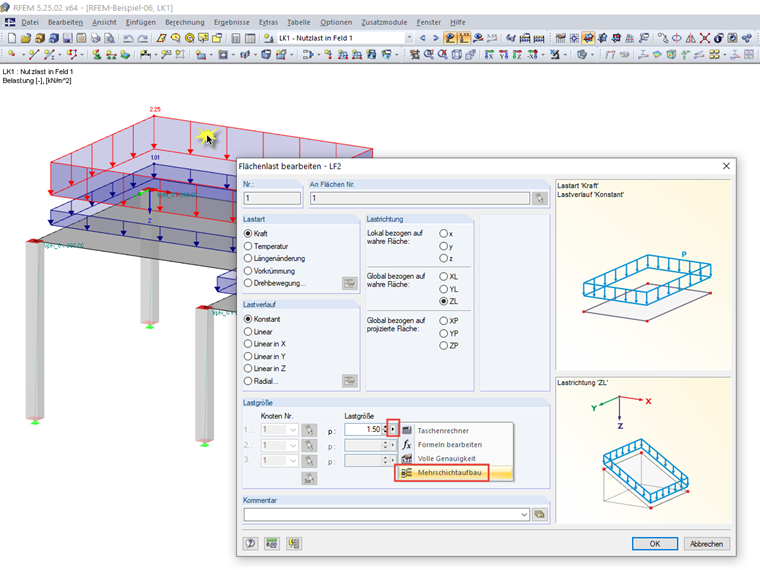Screen dimensions: 760x570
Task: Choose Mehrschichtaufbau from the context menu
Action: pyautogui.click(x=455, y=473)
